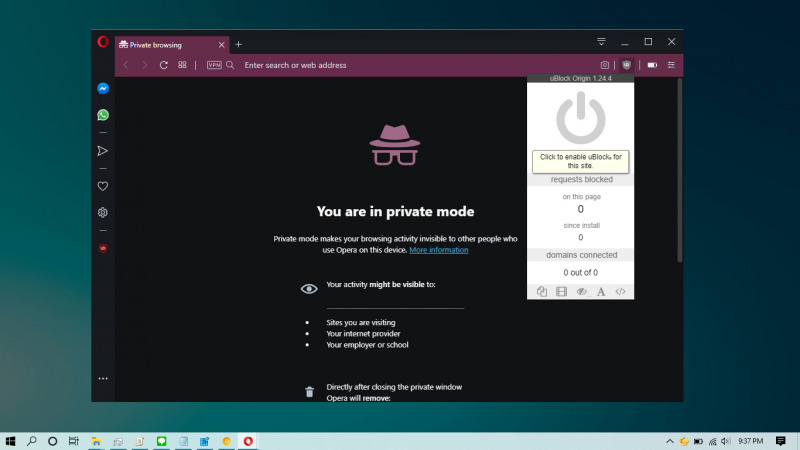The width and height of the screenshot is (800, 450).
Task: Open sidebar three-dots setup menu
Action: coord(103,379)
